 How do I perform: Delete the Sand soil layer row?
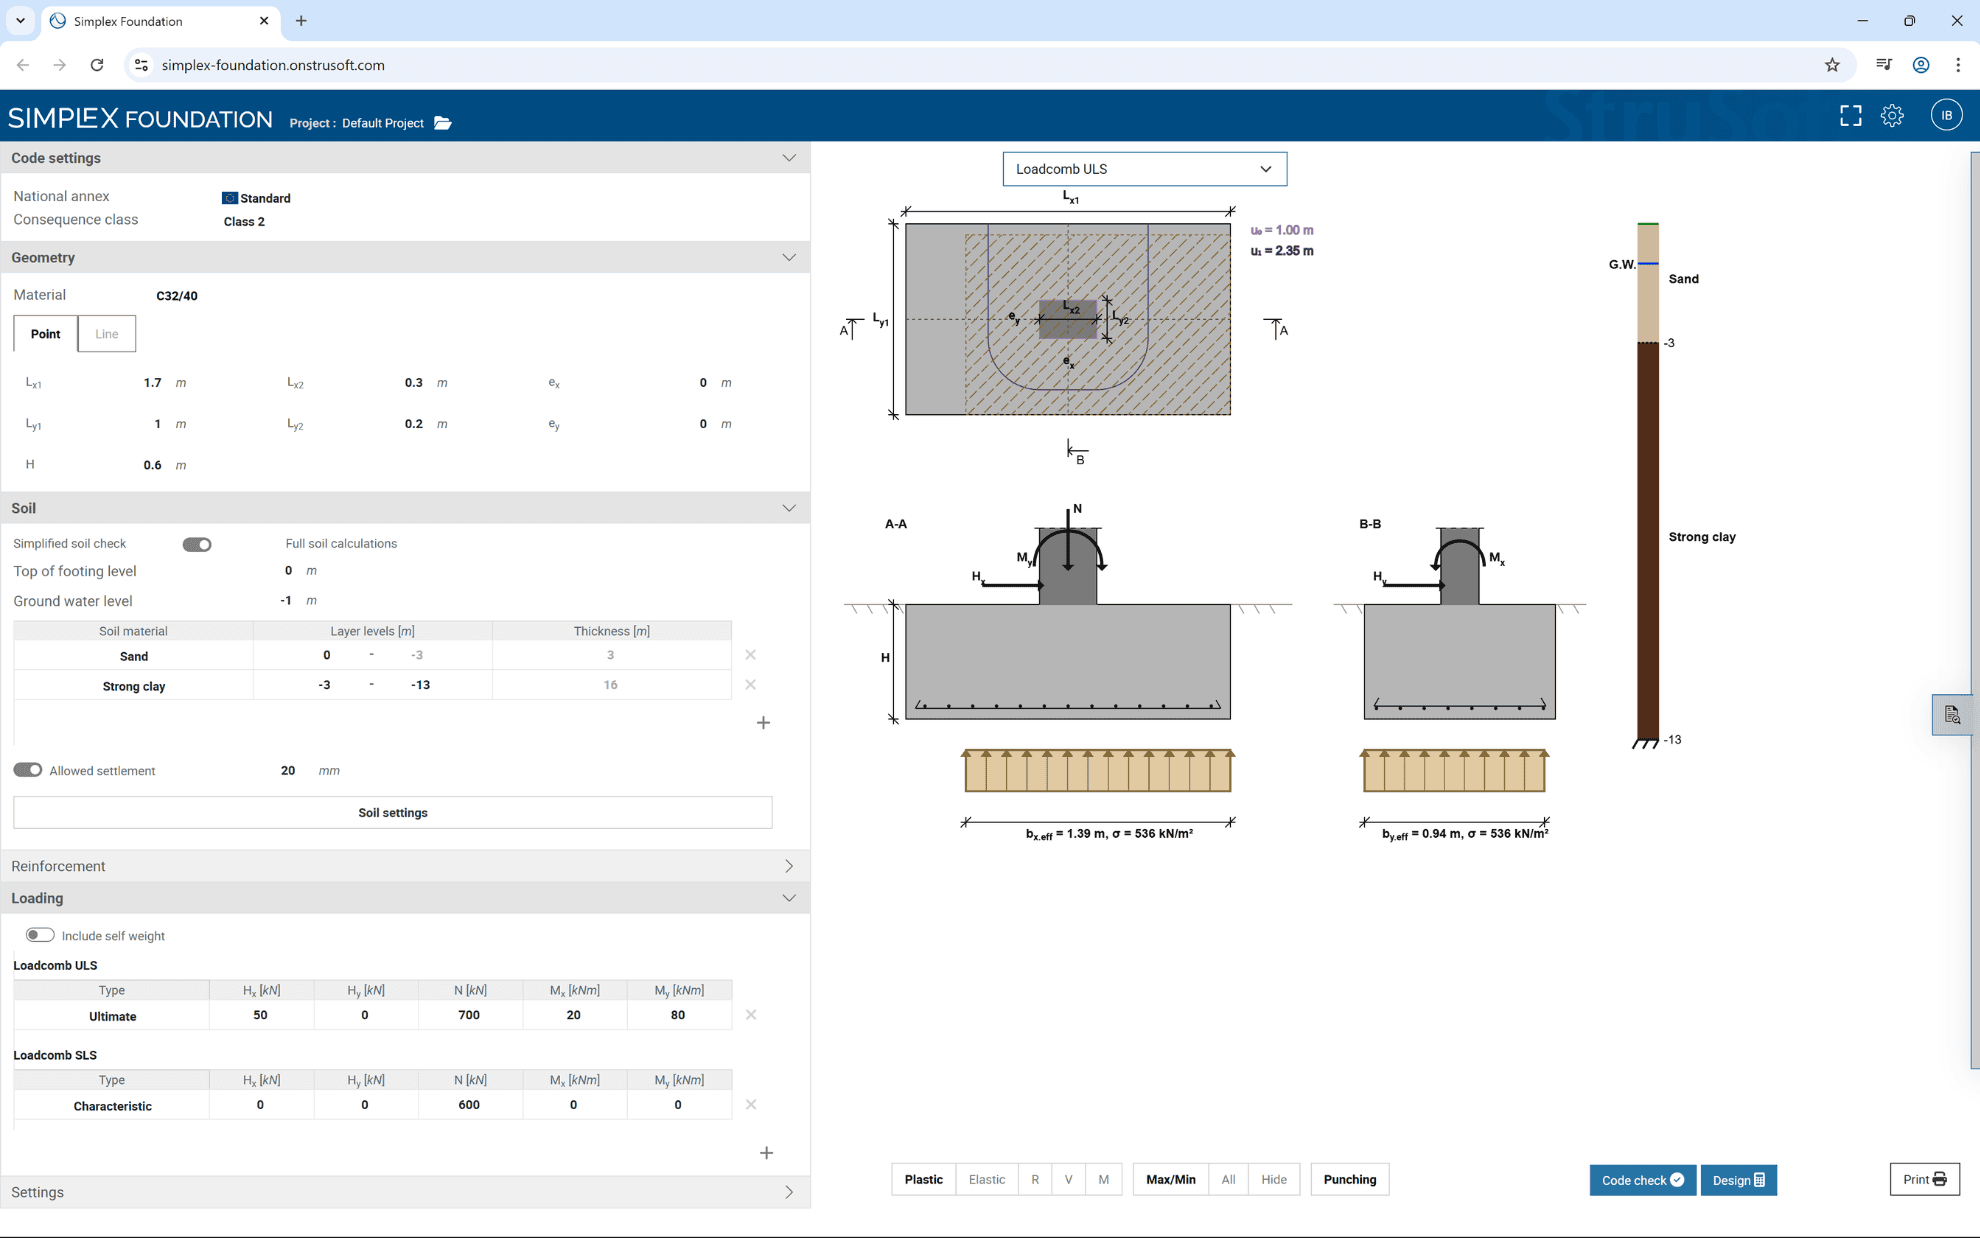tap(751, 655)
